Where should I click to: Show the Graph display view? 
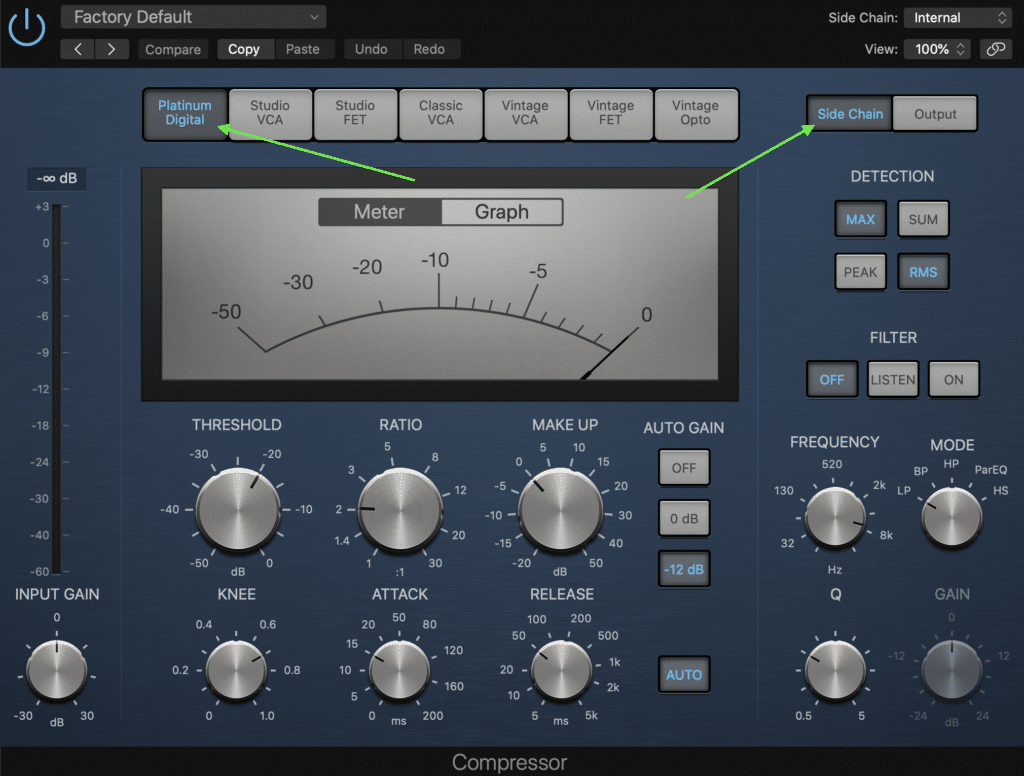click(502, 212)
